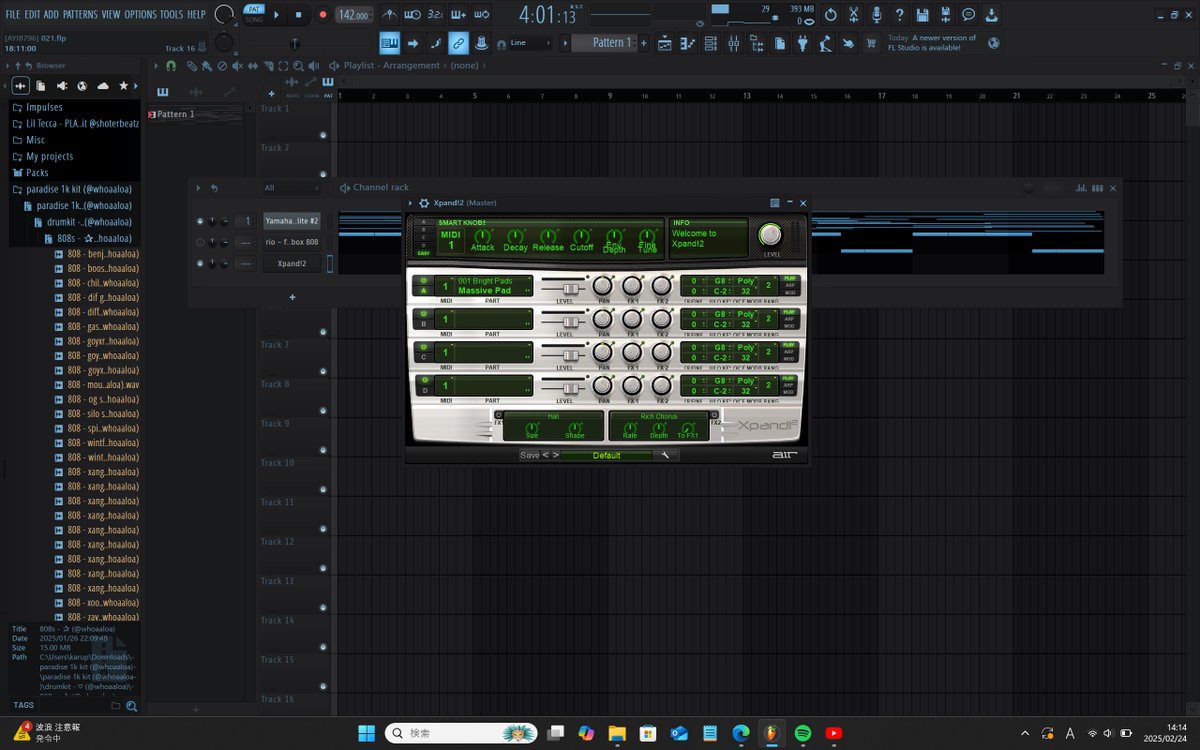
Task: Toggle the playlist magnet snap icon
Action: pyautogui.click(x=171, y=65)
